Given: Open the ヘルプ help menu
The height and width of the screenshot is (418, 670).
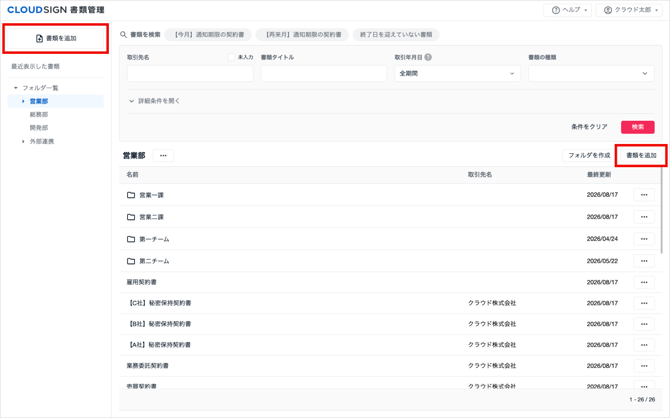Looking at the screenshot, I should coord(567,10).
